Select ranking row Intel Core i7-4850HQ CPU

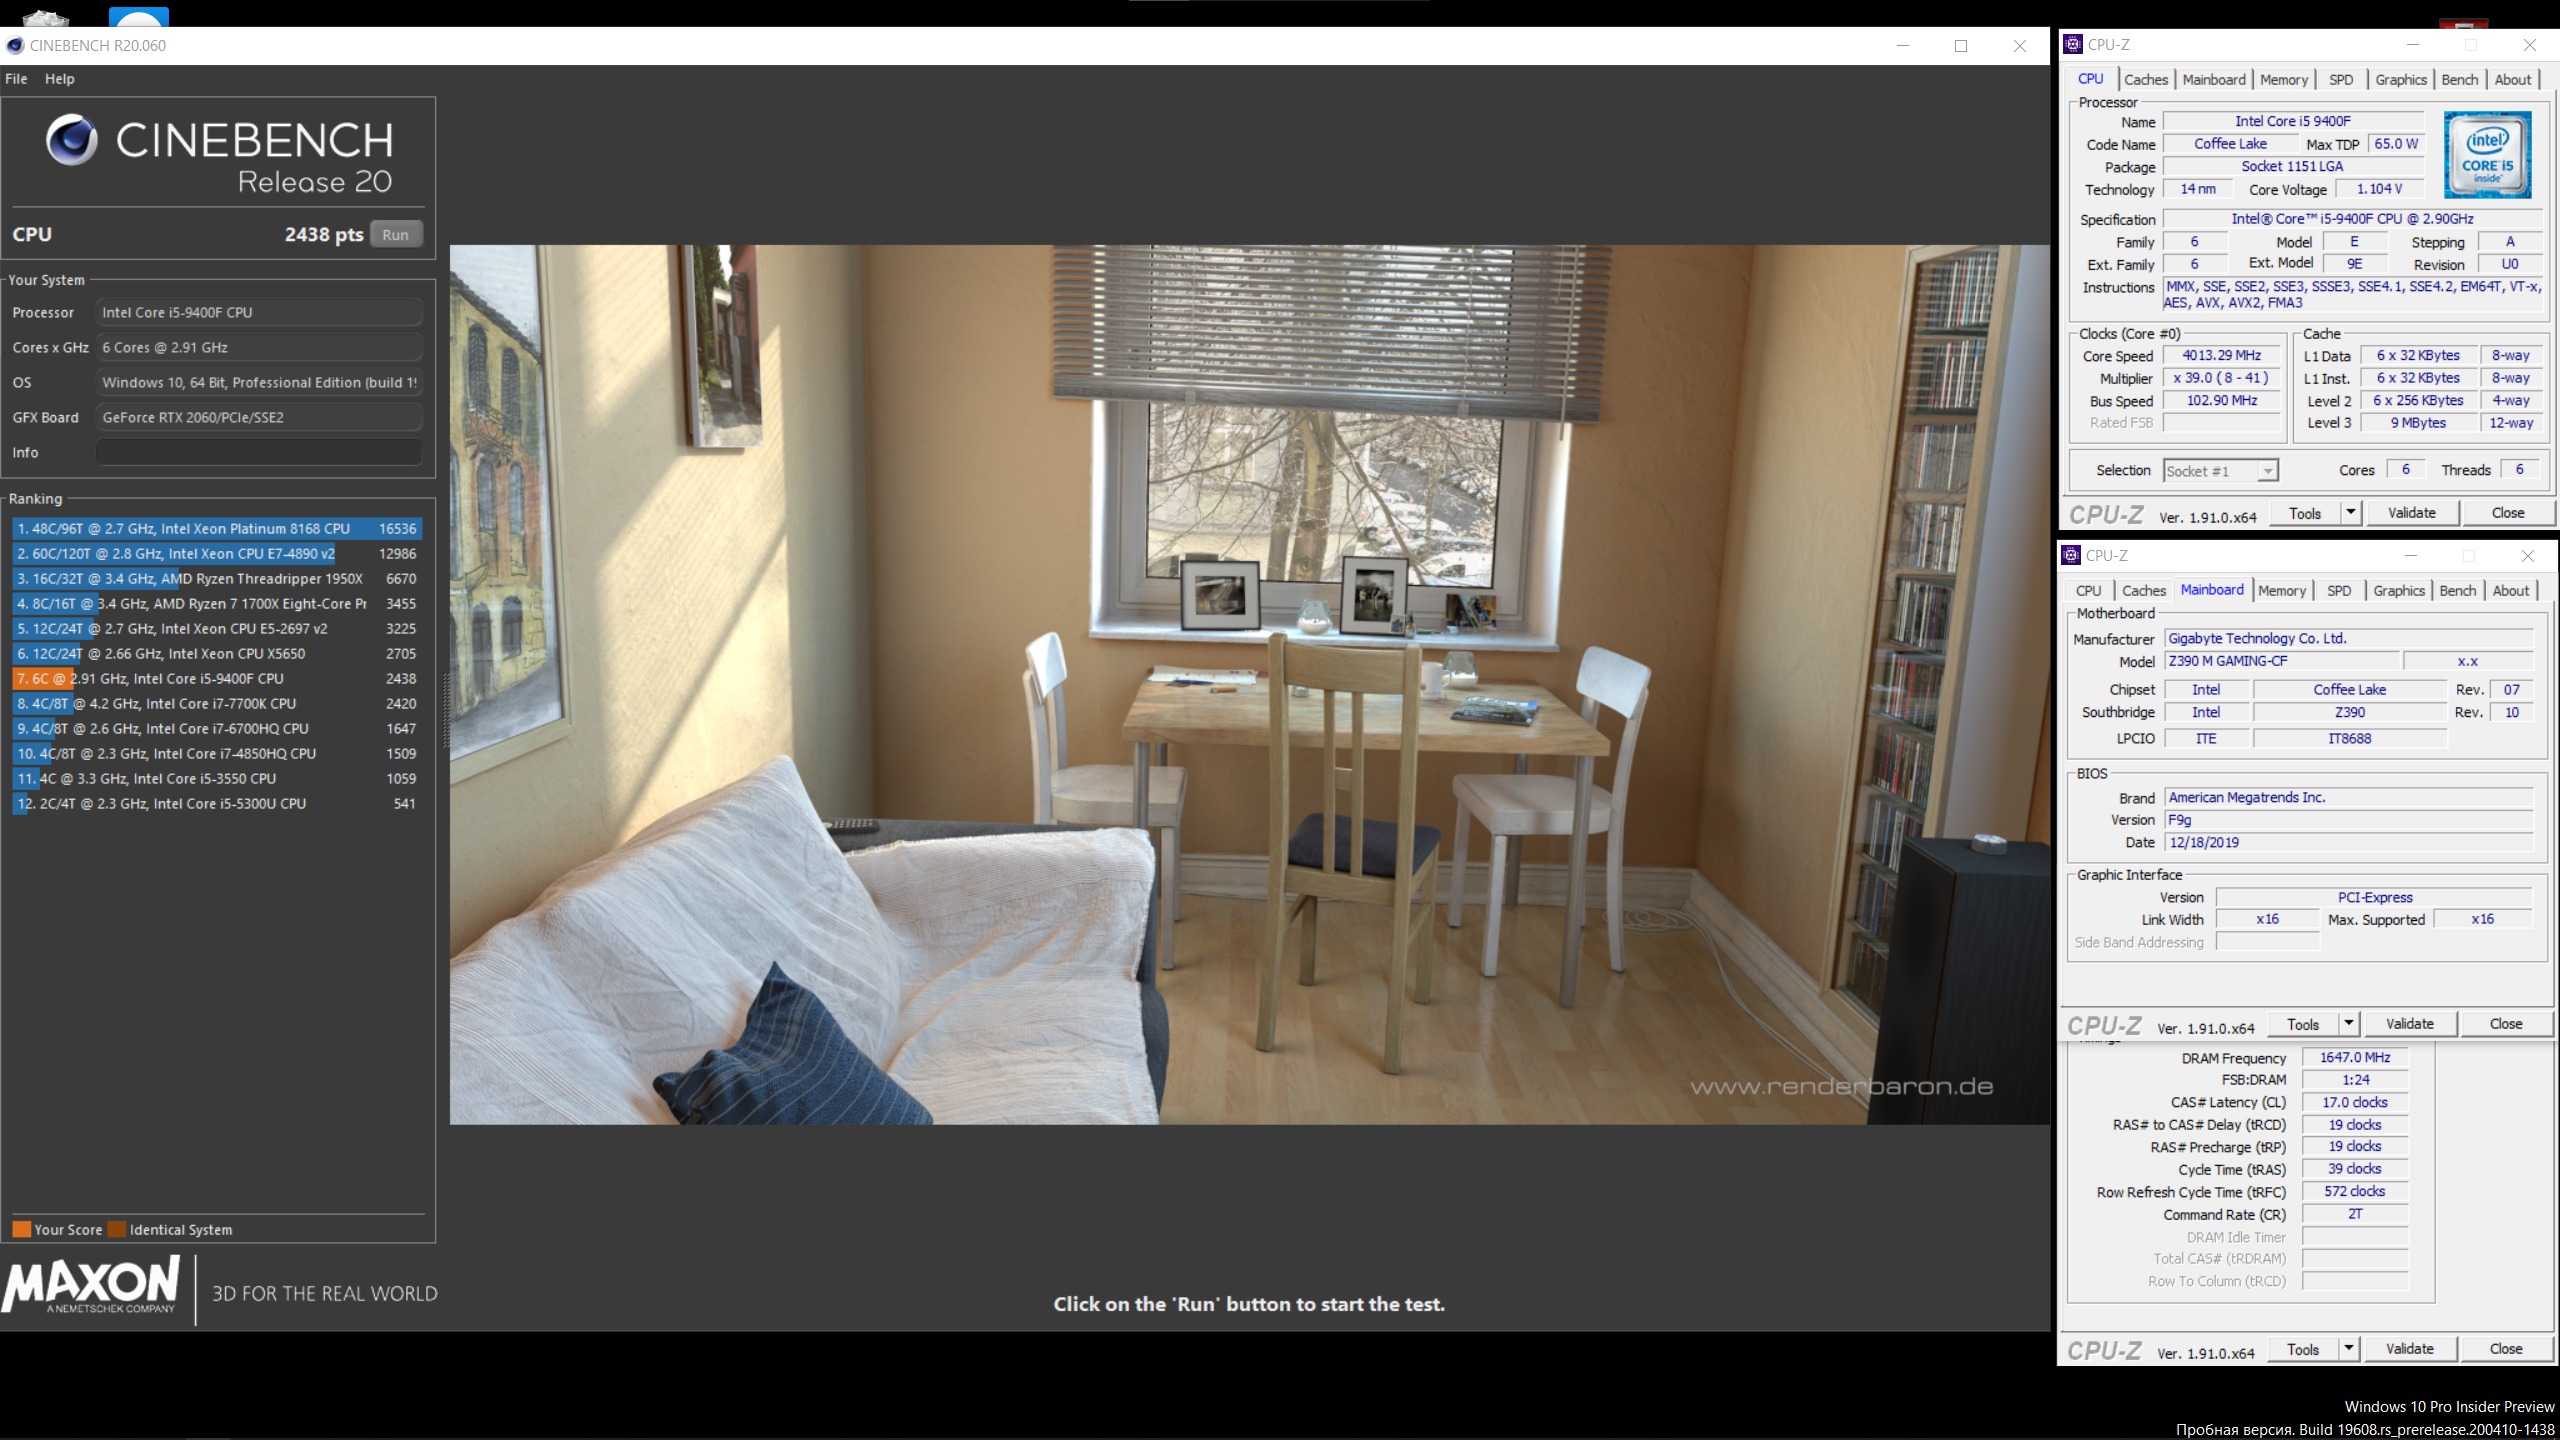click(217, 753)
